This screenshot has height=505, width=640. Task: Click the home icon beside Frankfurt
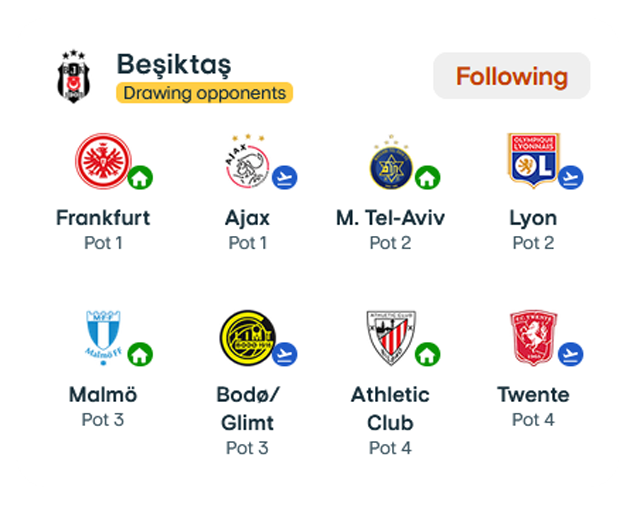tap(140, 178)
